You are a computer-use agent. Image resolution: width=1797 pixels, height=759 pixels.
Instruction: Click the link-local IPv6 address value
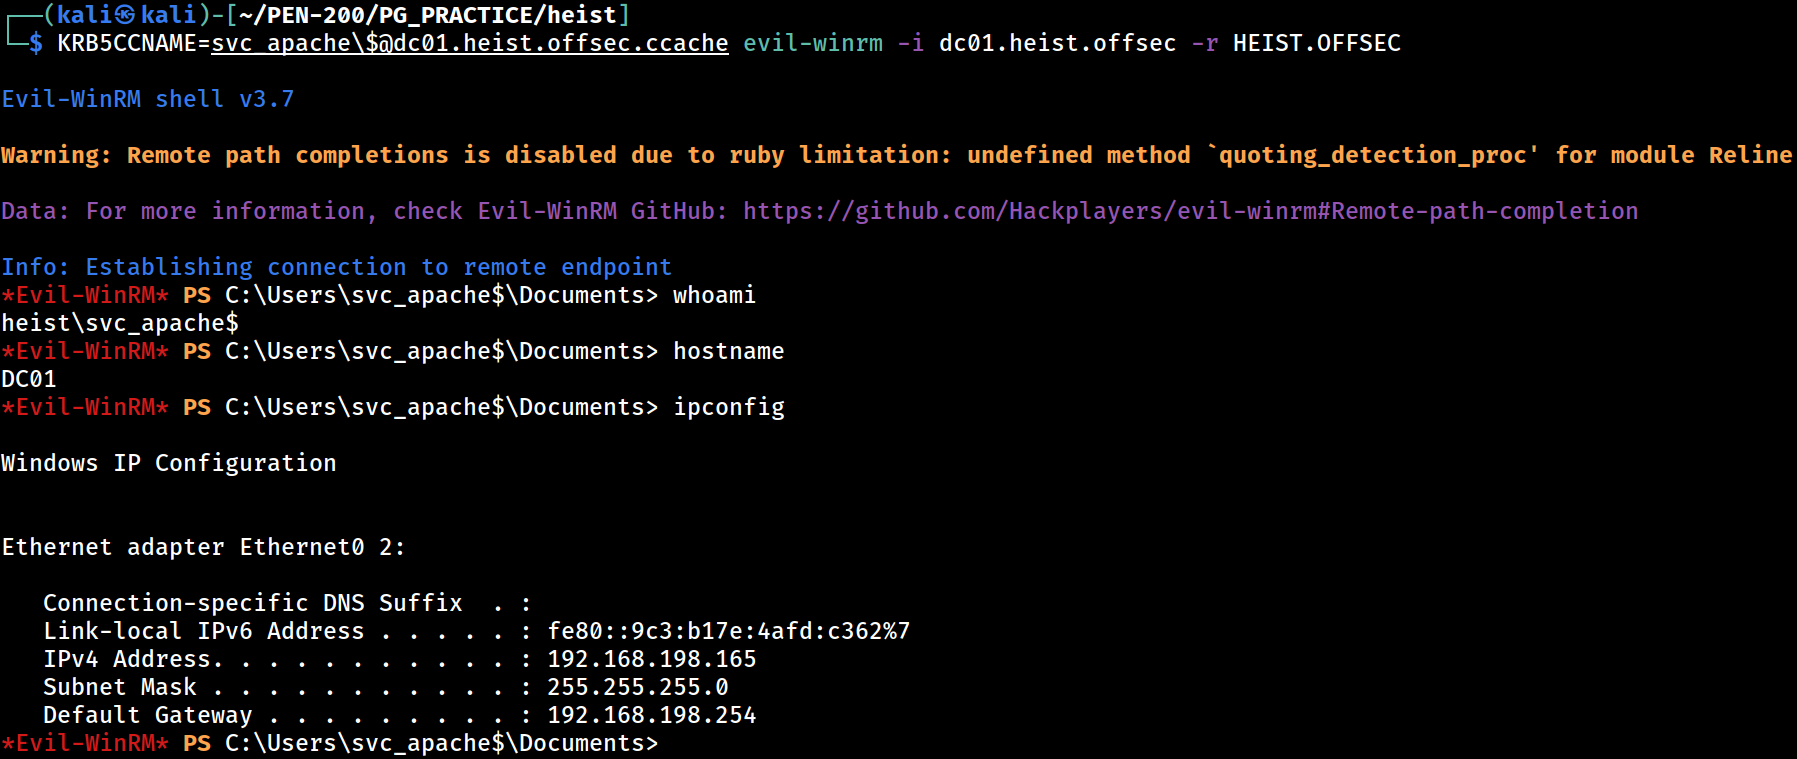tap(729, 631)
